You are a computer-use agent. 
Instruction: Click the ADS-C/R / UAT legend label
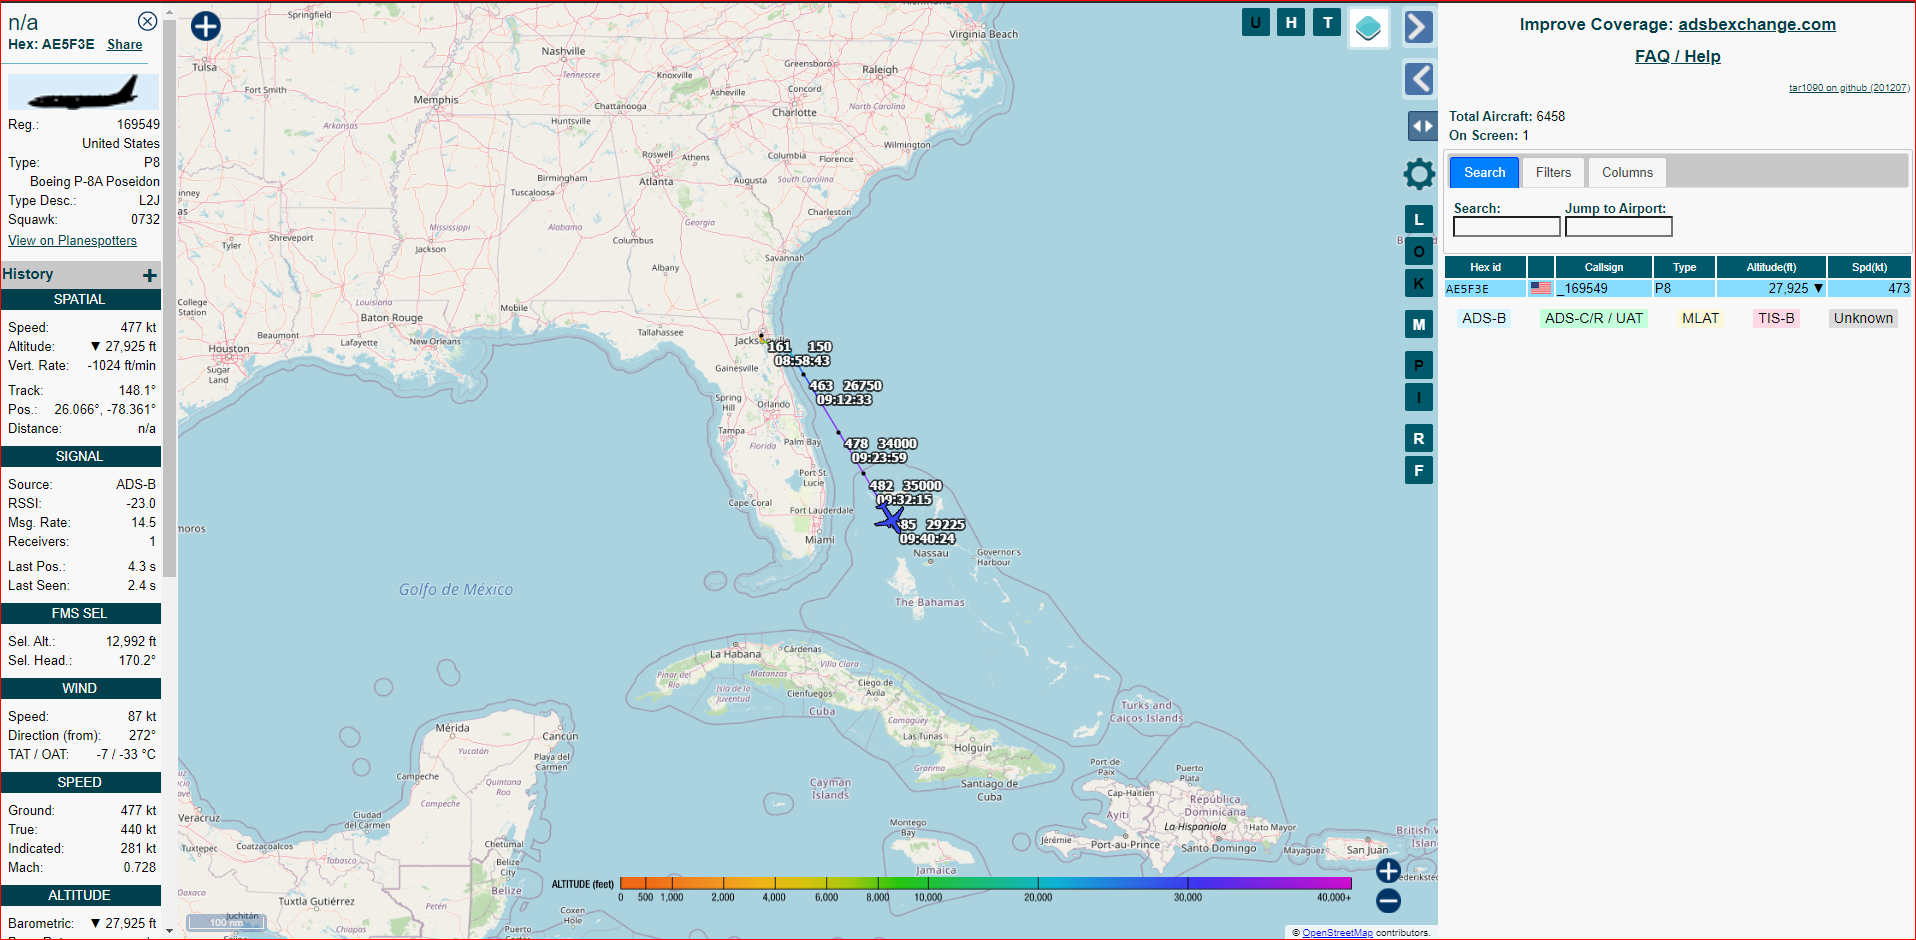[1593, 318]
